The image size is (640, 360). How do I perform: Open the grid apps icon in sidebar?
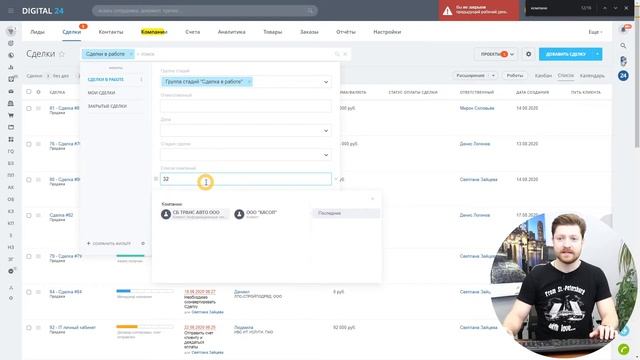[11, 139]
